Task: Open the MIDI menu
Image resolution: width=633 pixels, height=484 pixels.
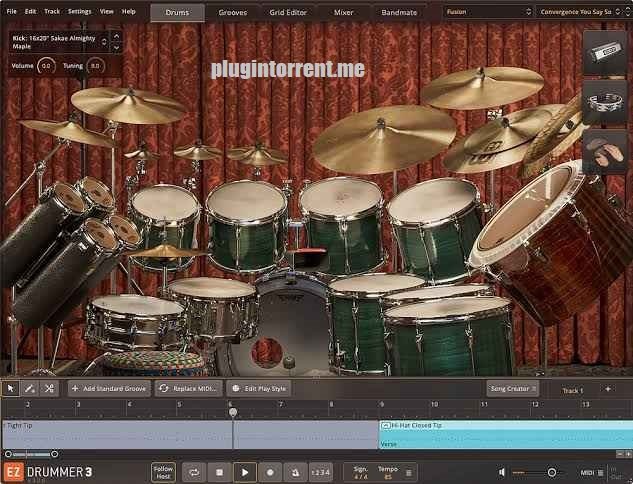Action: [x=592, y=472]
